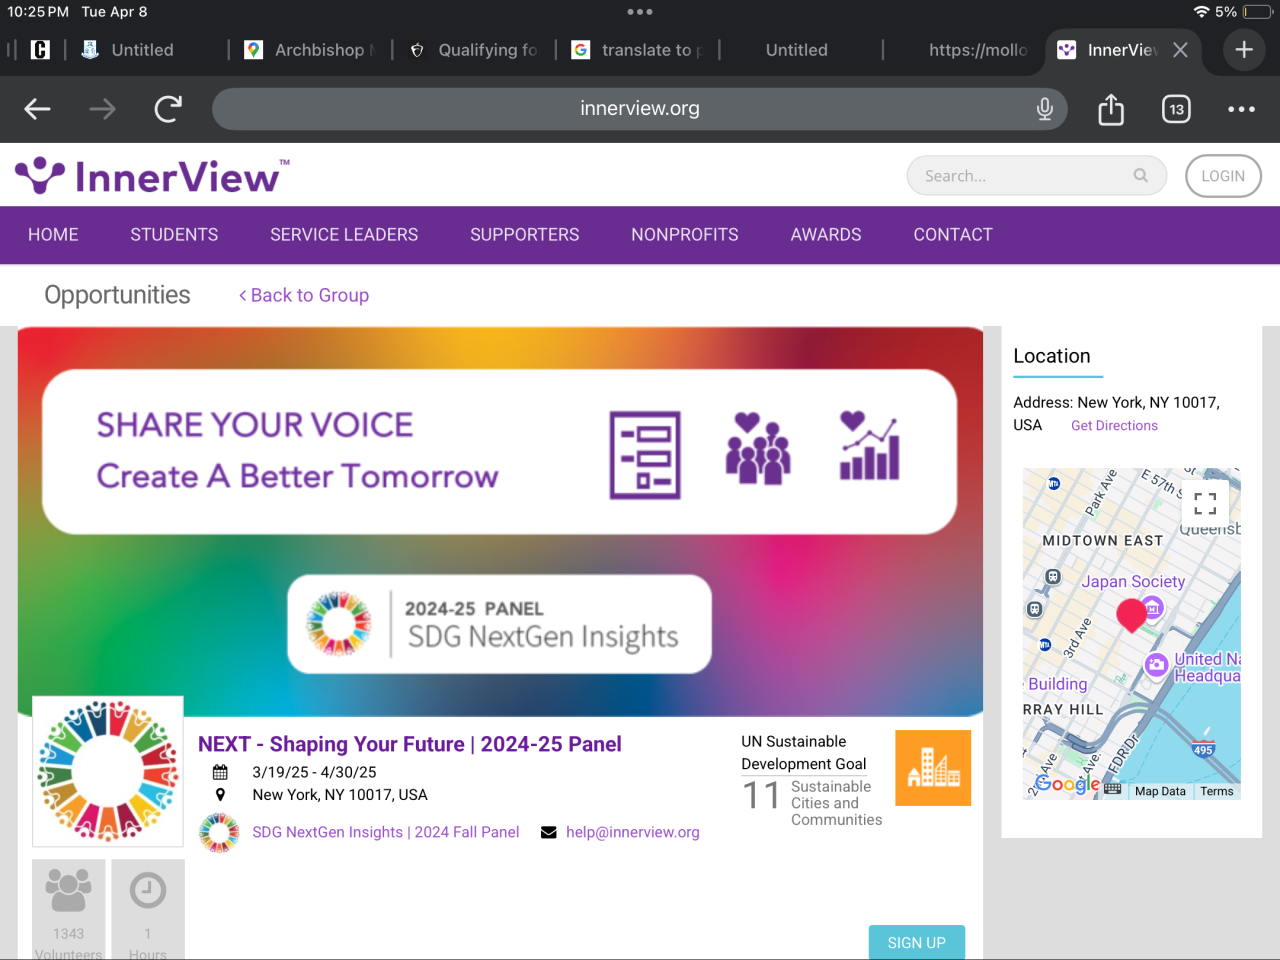Click the Wi-Fi icon in status bar
This screenshot has width=1280, height=960.
pyautogui.click(x=1201, y=12)
